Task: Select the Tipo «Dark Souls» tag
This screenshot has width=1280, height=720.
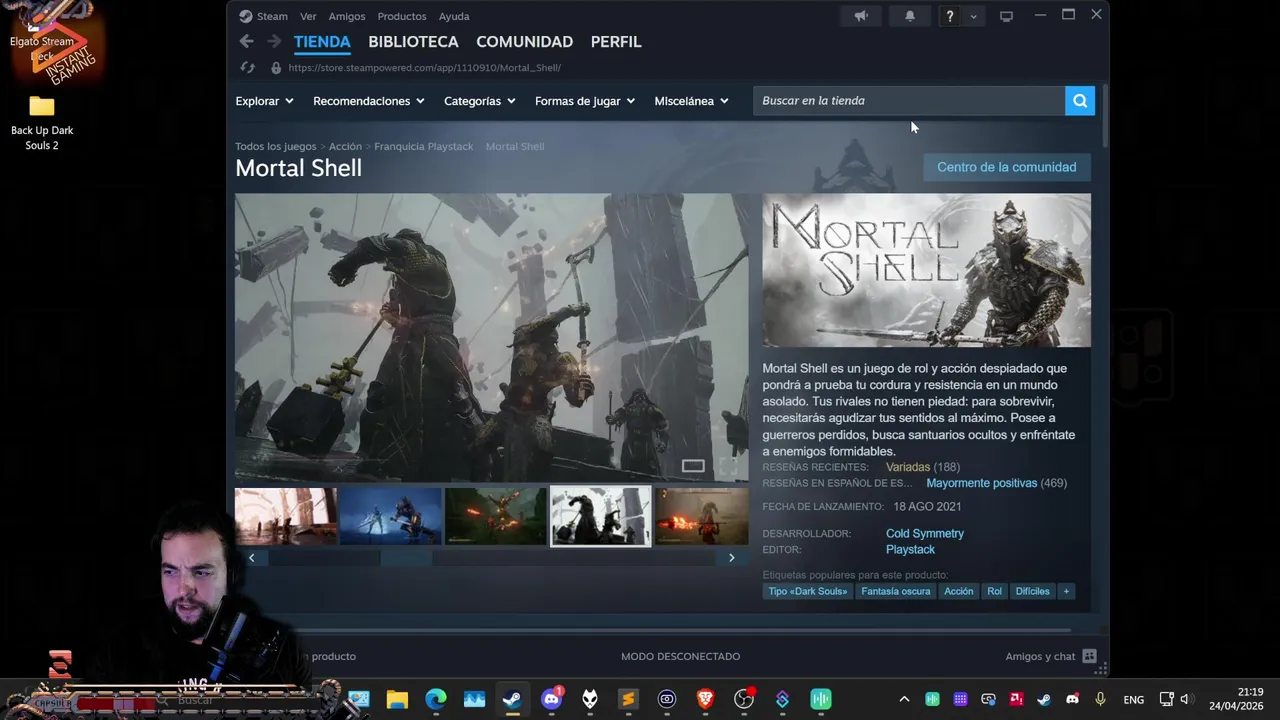Action: (x=808, y=591)
